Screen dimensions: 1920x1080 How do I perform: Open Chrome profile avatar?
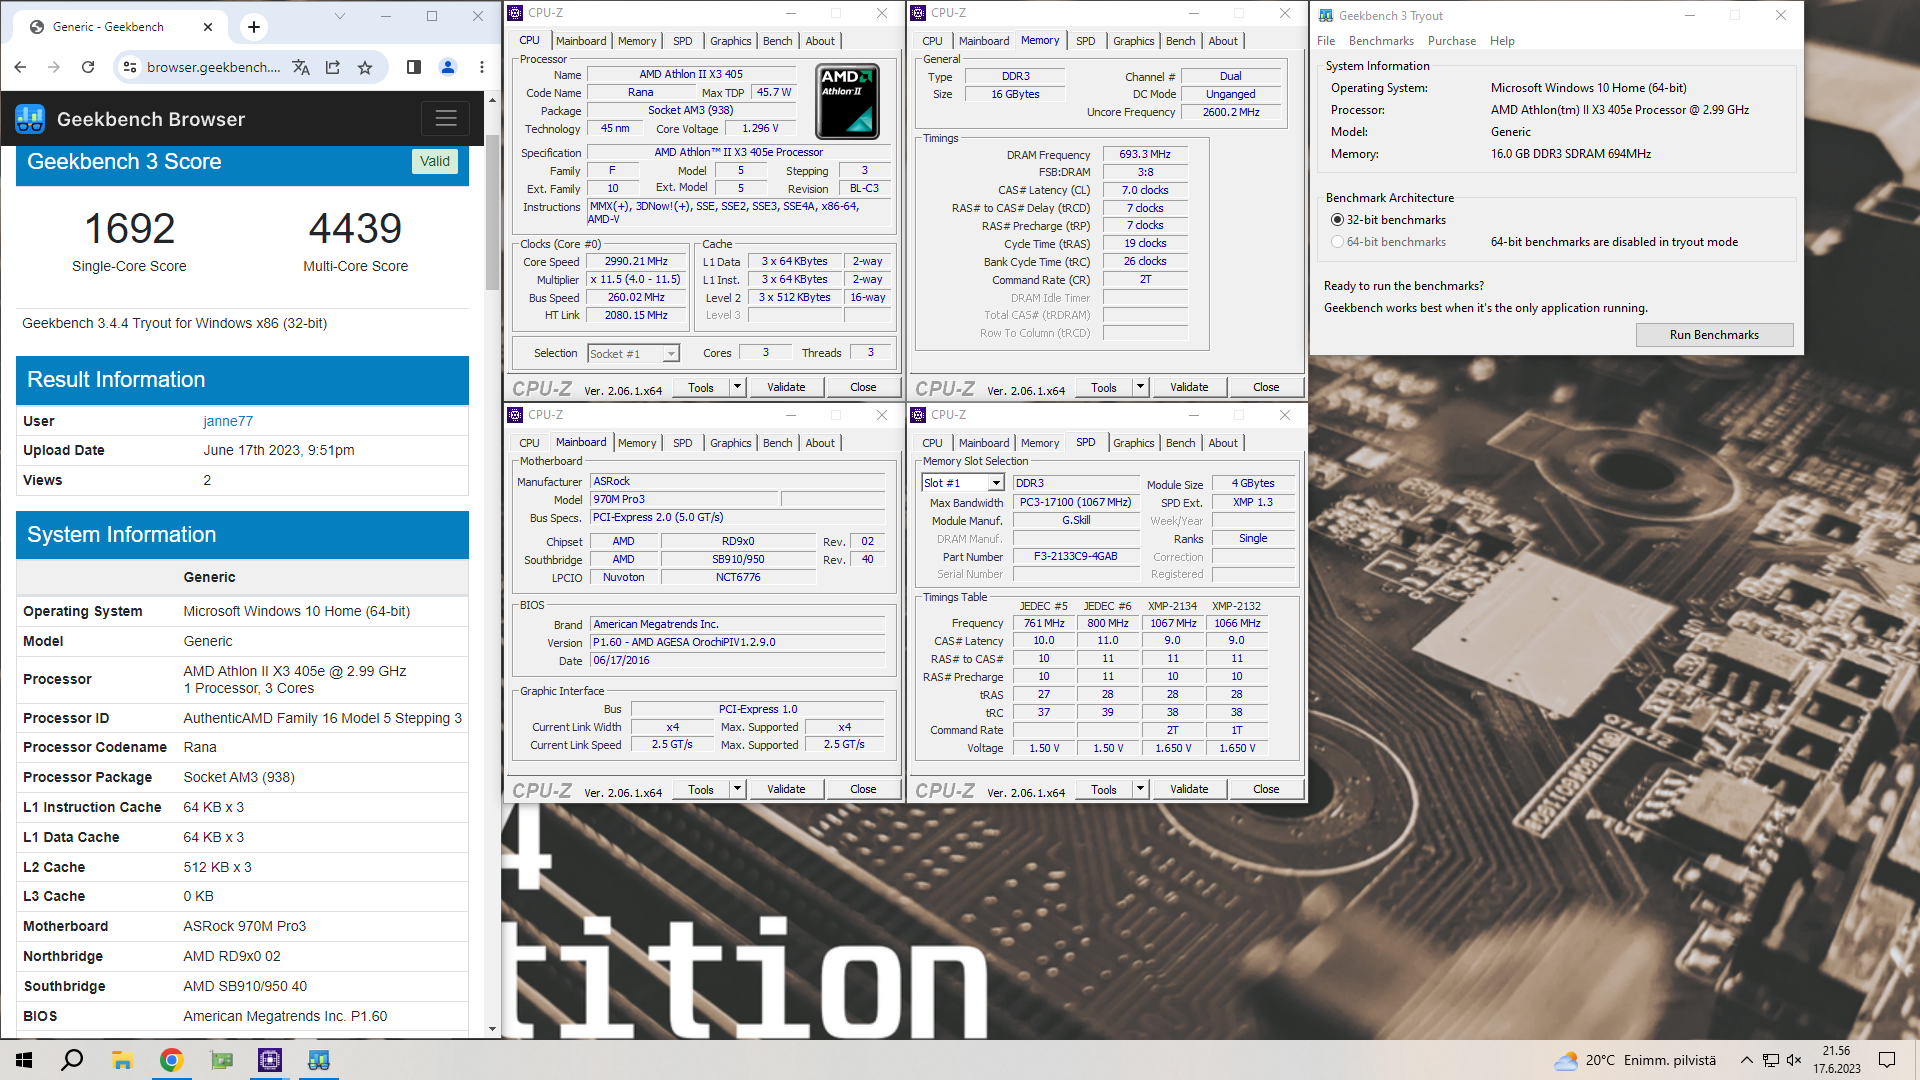[448, 67]
